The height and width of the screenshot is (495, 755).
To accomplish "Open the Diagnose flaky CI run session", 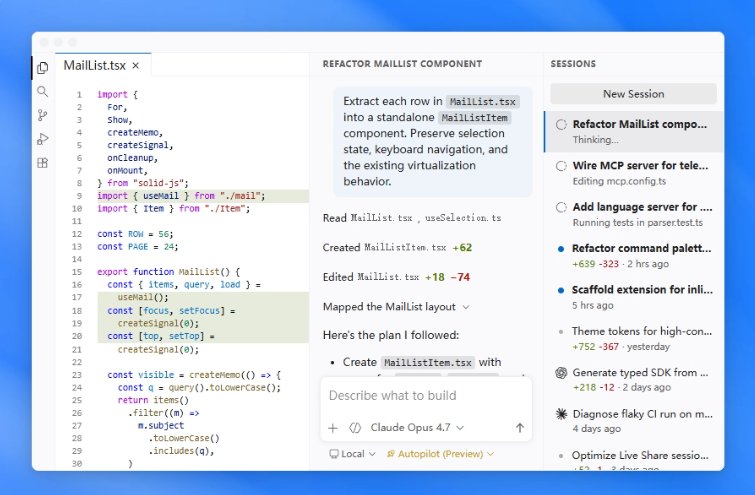I will pos(634,421).
